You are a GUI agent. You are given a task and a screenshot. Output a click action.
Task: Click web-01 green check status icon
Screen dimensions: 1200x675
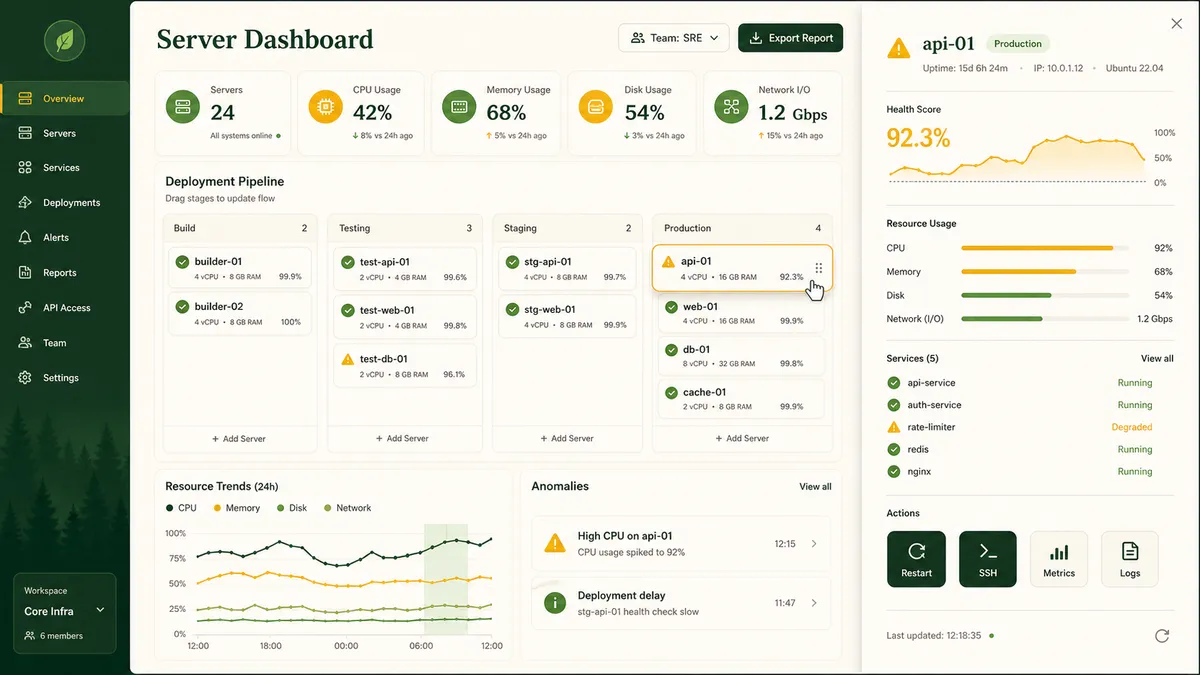[671, 307]
